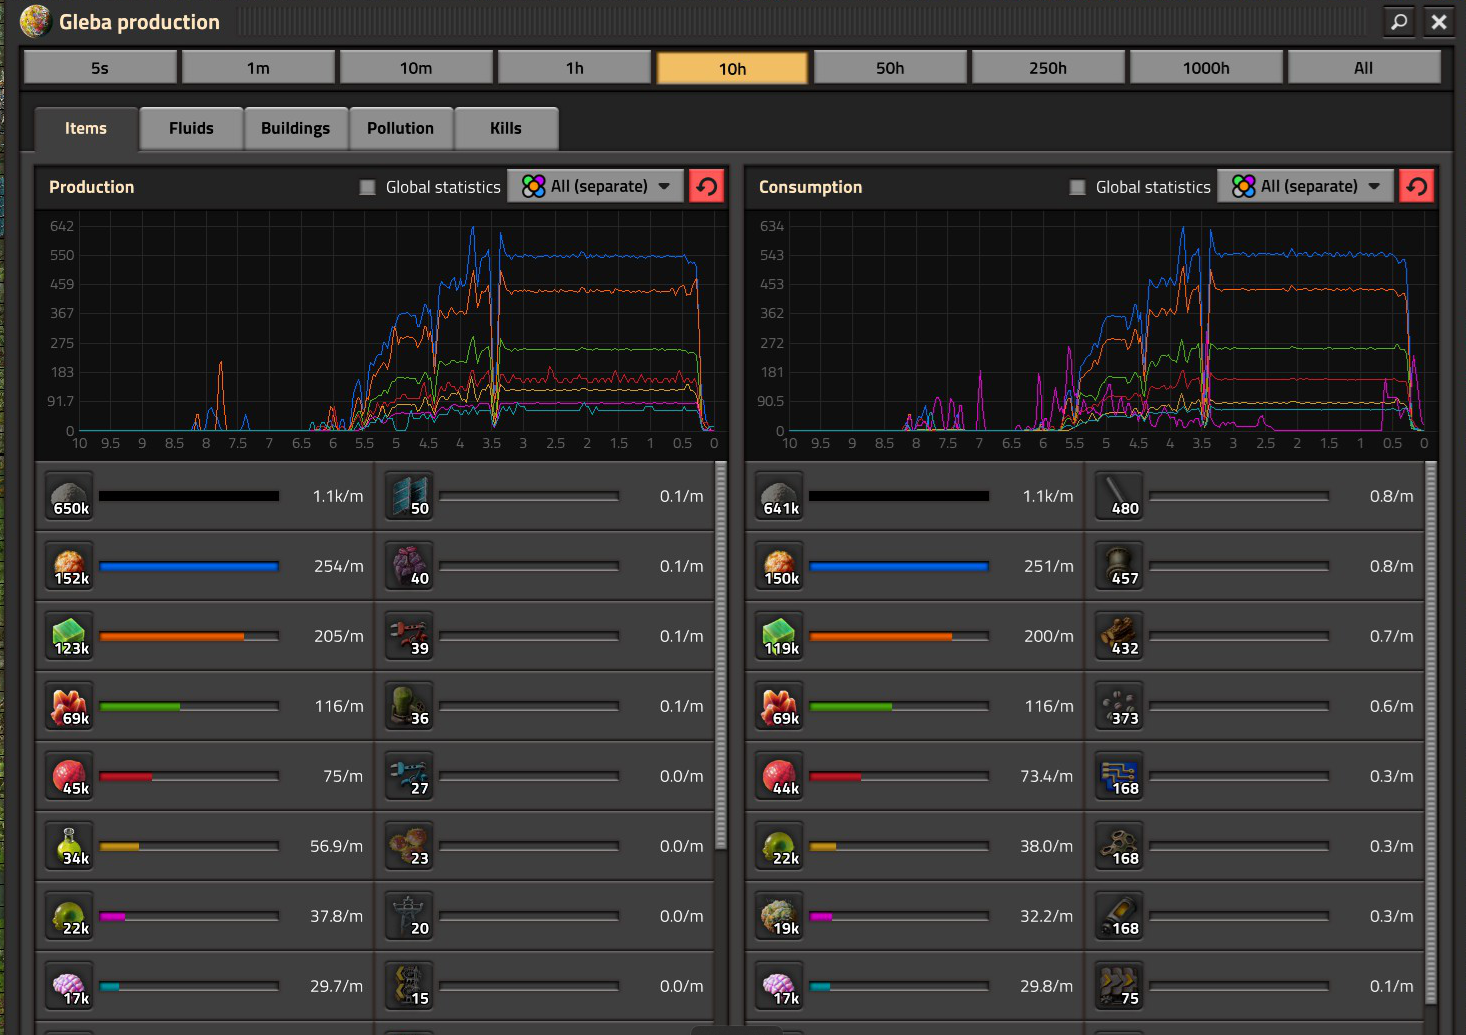This screenshot has height=1035, width=1466.
Task: Click the stone icon with 650k in Production
Action: [69, 496]
